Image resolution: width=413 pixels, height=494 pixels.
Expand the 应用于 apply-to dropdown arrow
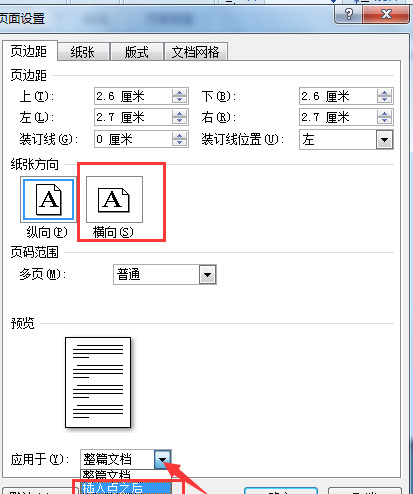pyautogui.click(x=163, y=459)
